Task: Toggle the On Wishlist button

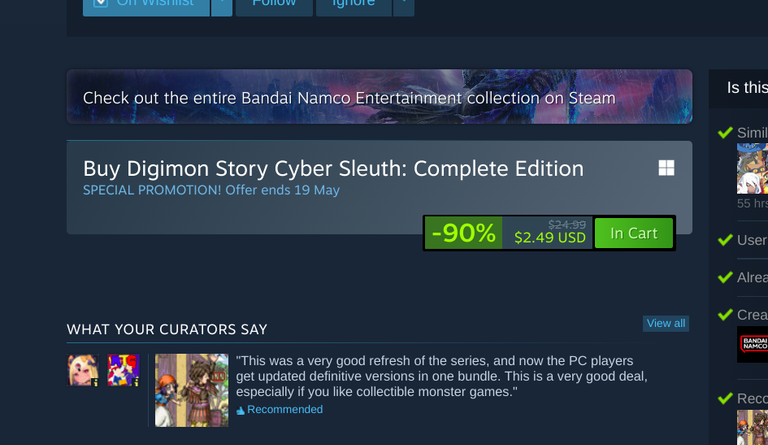Action: pos(146,7)
